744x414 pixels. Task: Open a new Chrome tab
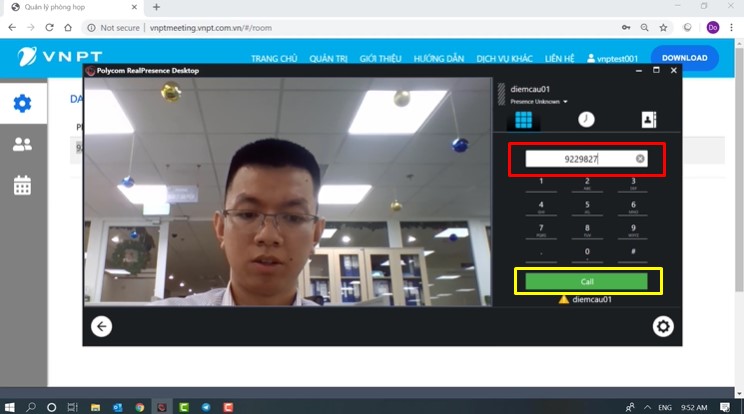point(156,7)
